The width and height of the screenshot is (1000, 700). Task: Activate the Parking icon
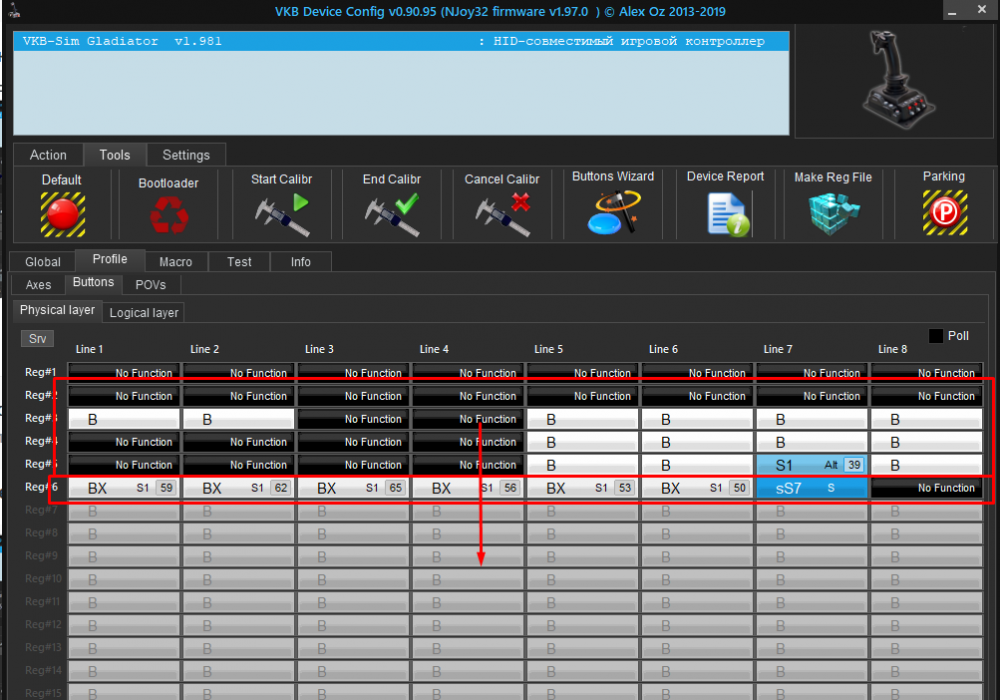[x=945, y=213]
